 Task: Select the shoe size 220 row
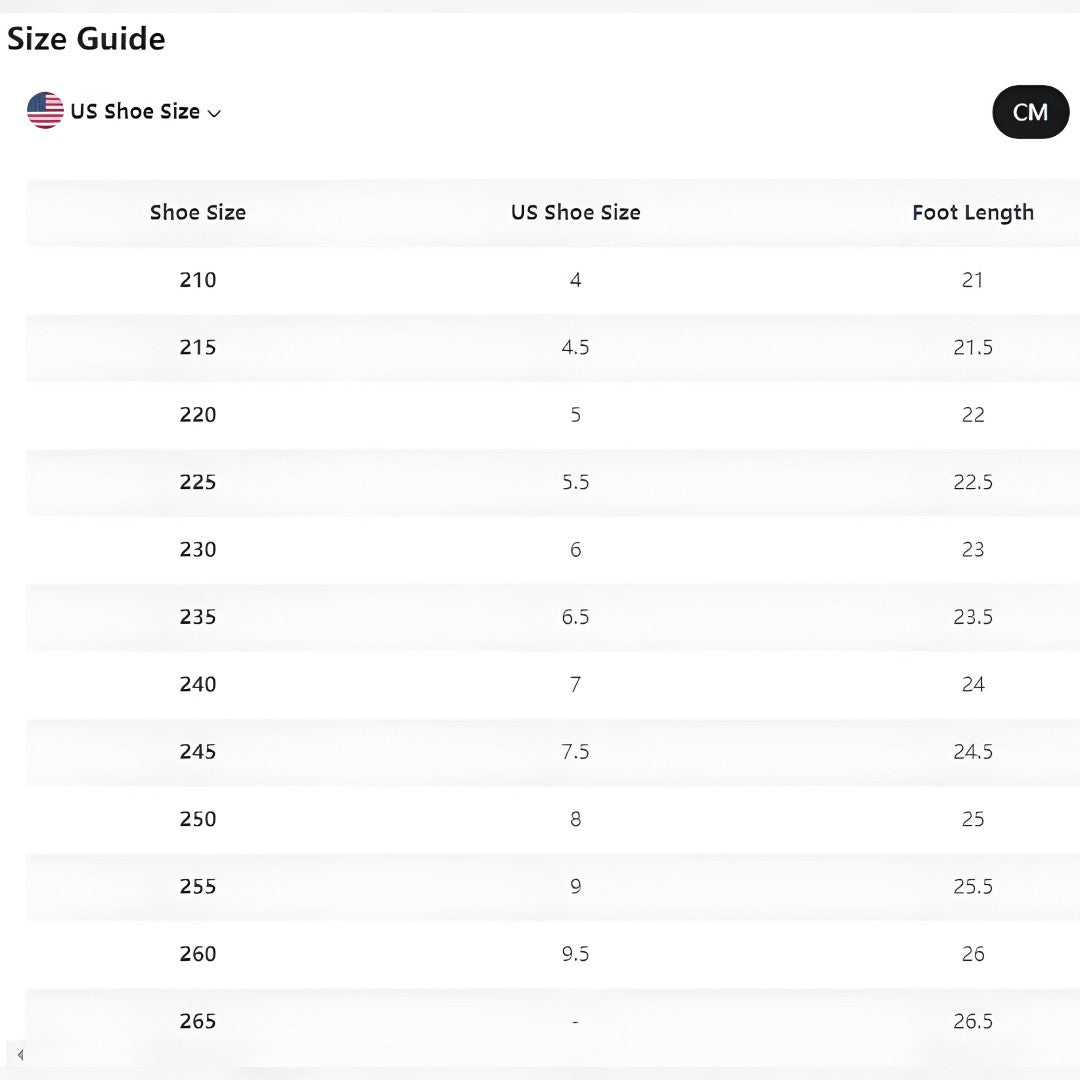[198, 415]
